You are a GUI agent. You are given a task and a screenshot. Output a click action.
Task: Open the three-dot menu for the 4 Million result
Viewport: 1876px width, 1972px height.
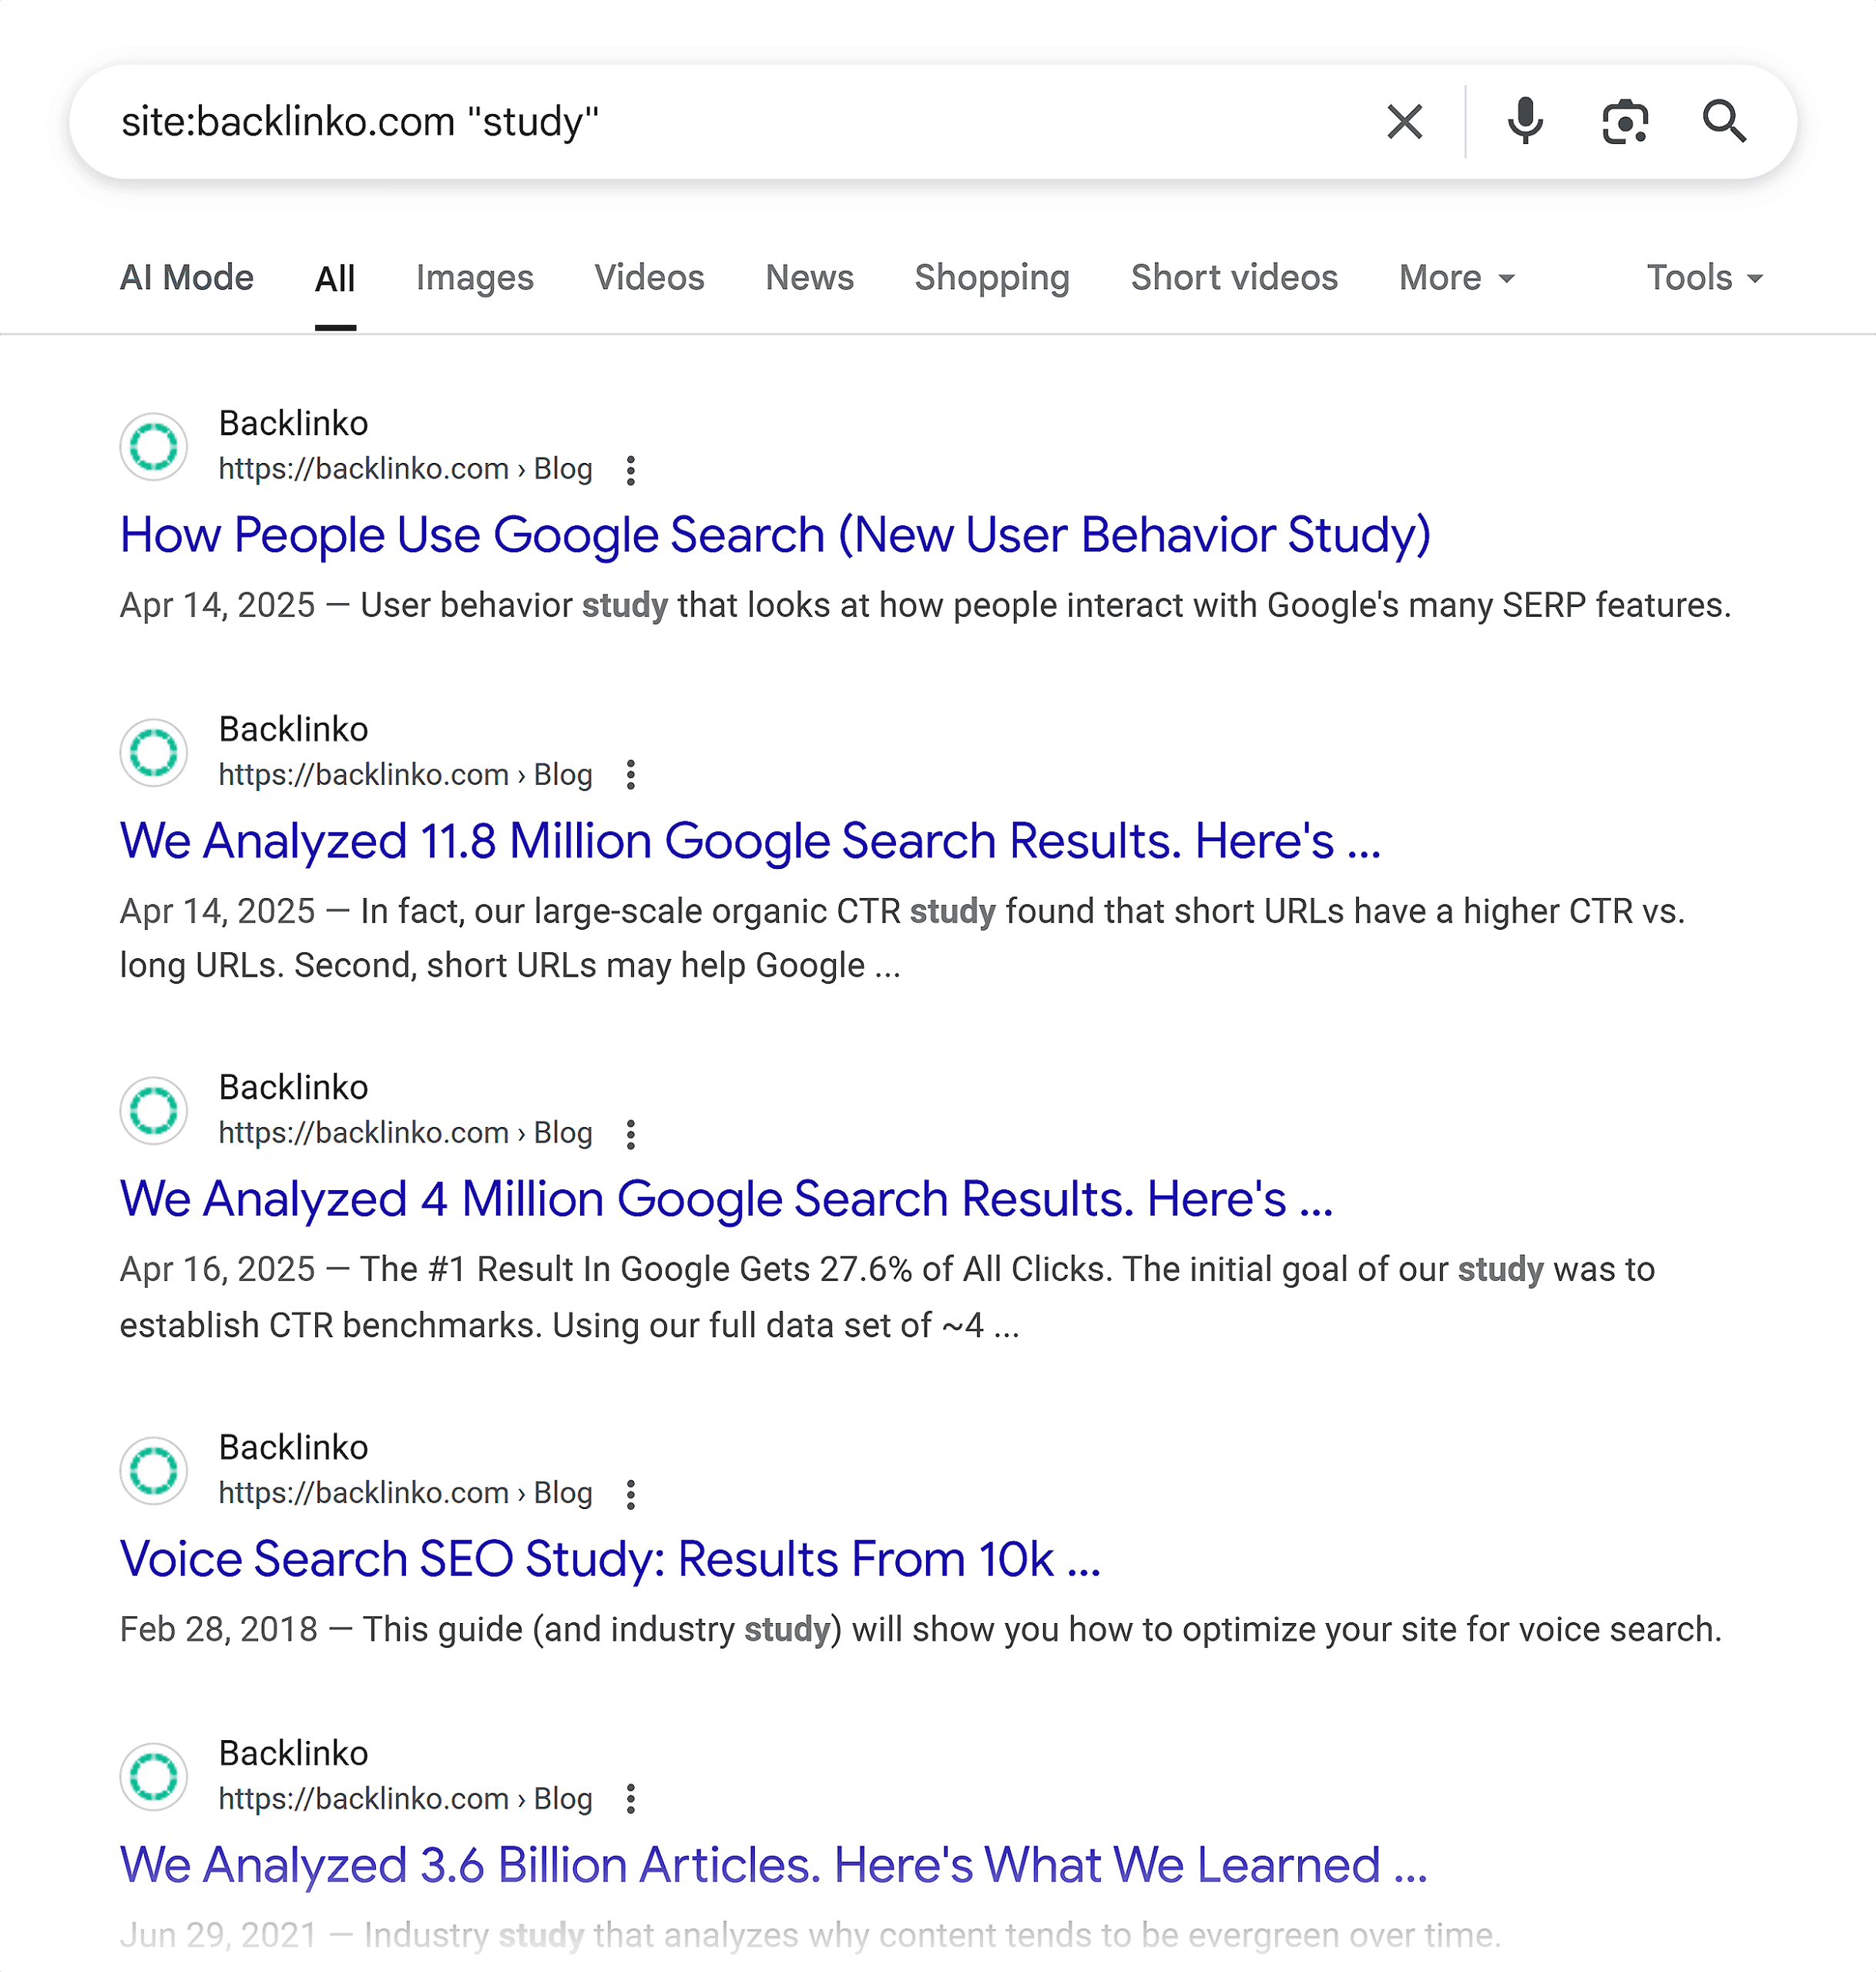630,1134
